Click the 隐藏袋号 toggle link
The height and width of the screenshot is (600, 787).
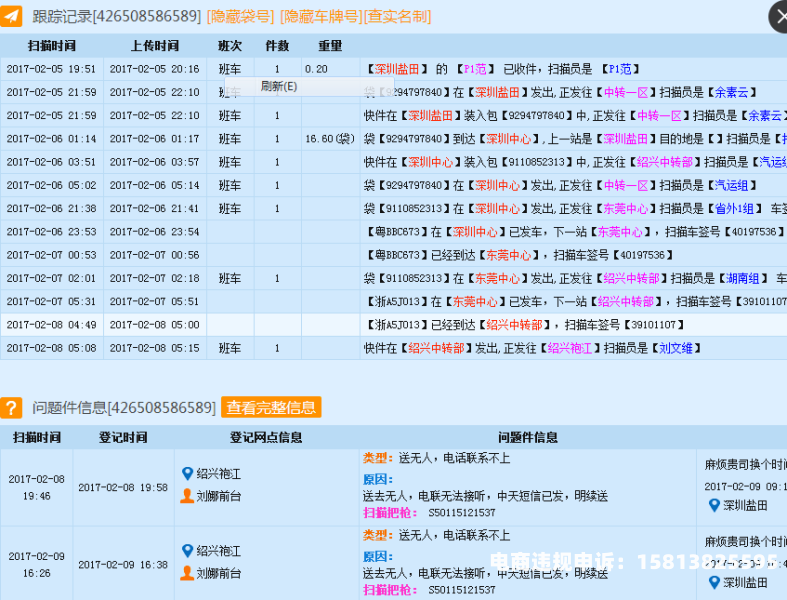tap(240, 17)
